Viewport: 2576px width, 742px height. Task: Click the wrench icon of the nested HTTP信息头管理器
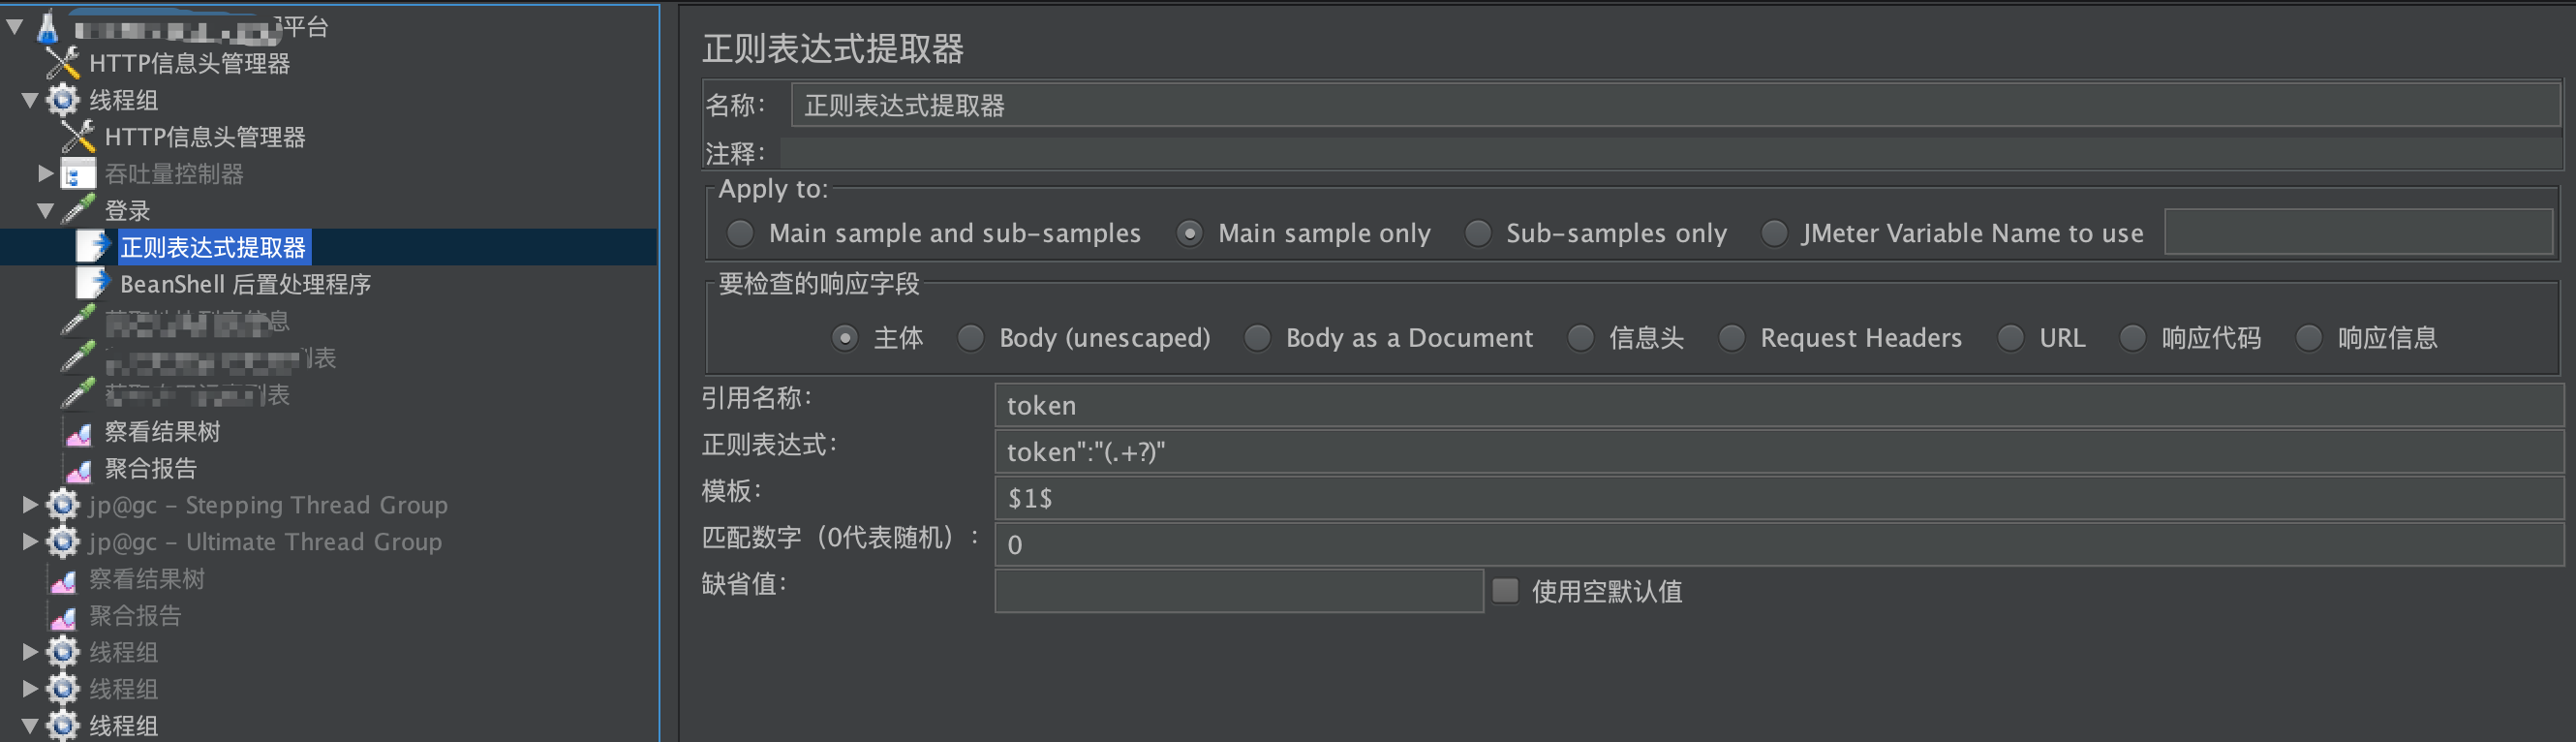point(78,137)
